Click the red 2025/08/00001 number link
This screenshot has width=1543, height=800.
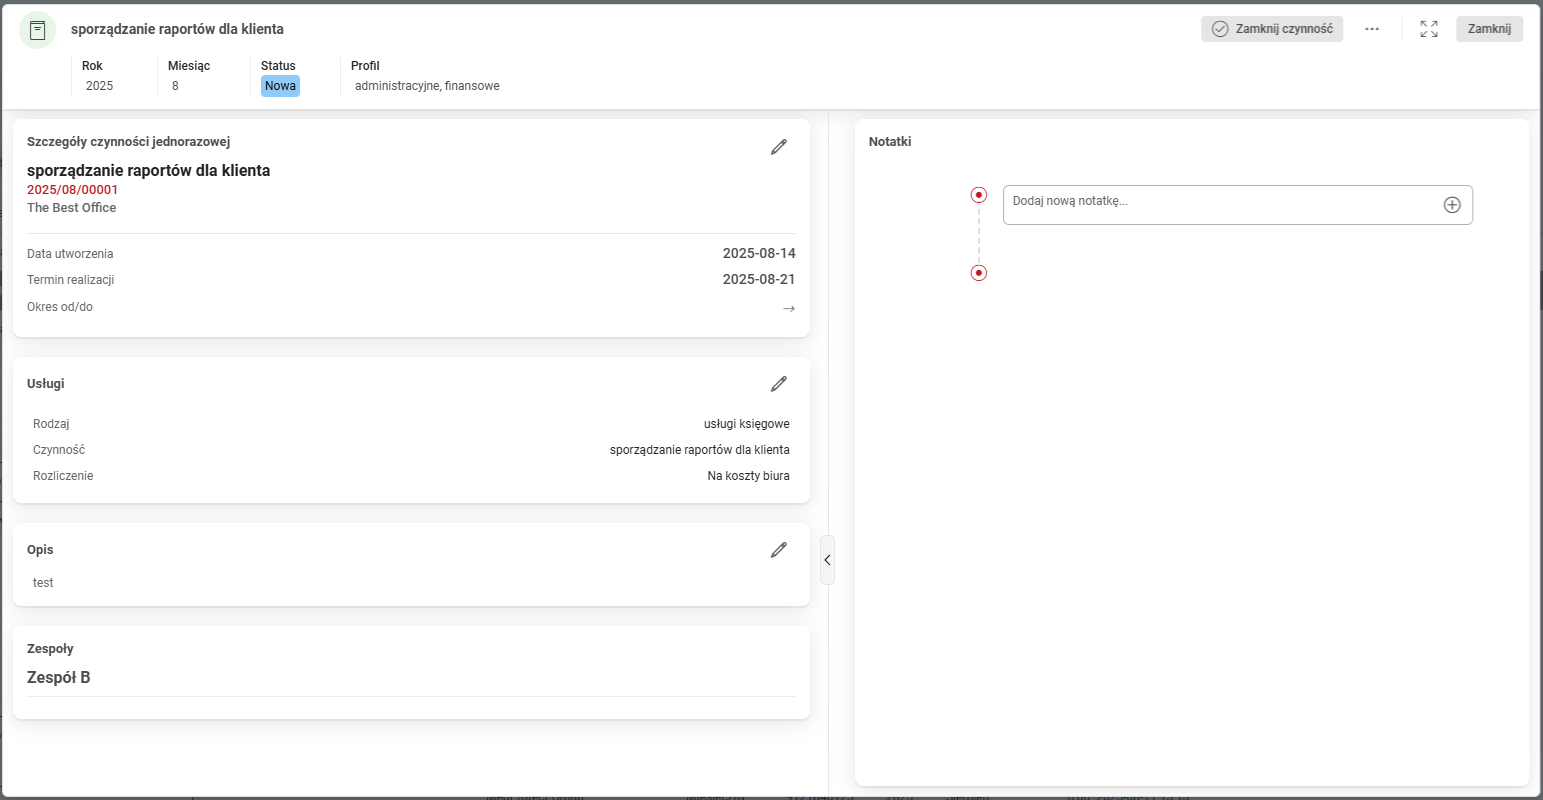coord(72,190)
